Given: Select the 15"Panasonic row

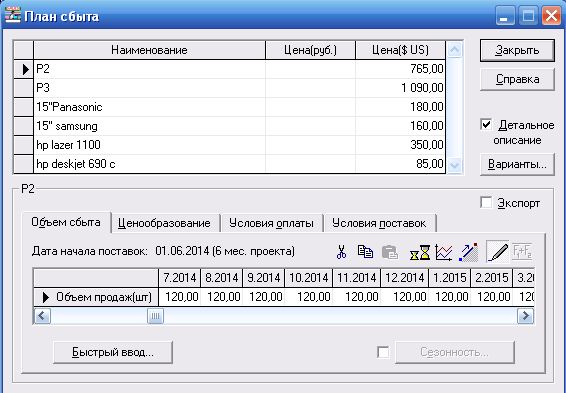Looking at the screenshot, I should pos(230,107).
